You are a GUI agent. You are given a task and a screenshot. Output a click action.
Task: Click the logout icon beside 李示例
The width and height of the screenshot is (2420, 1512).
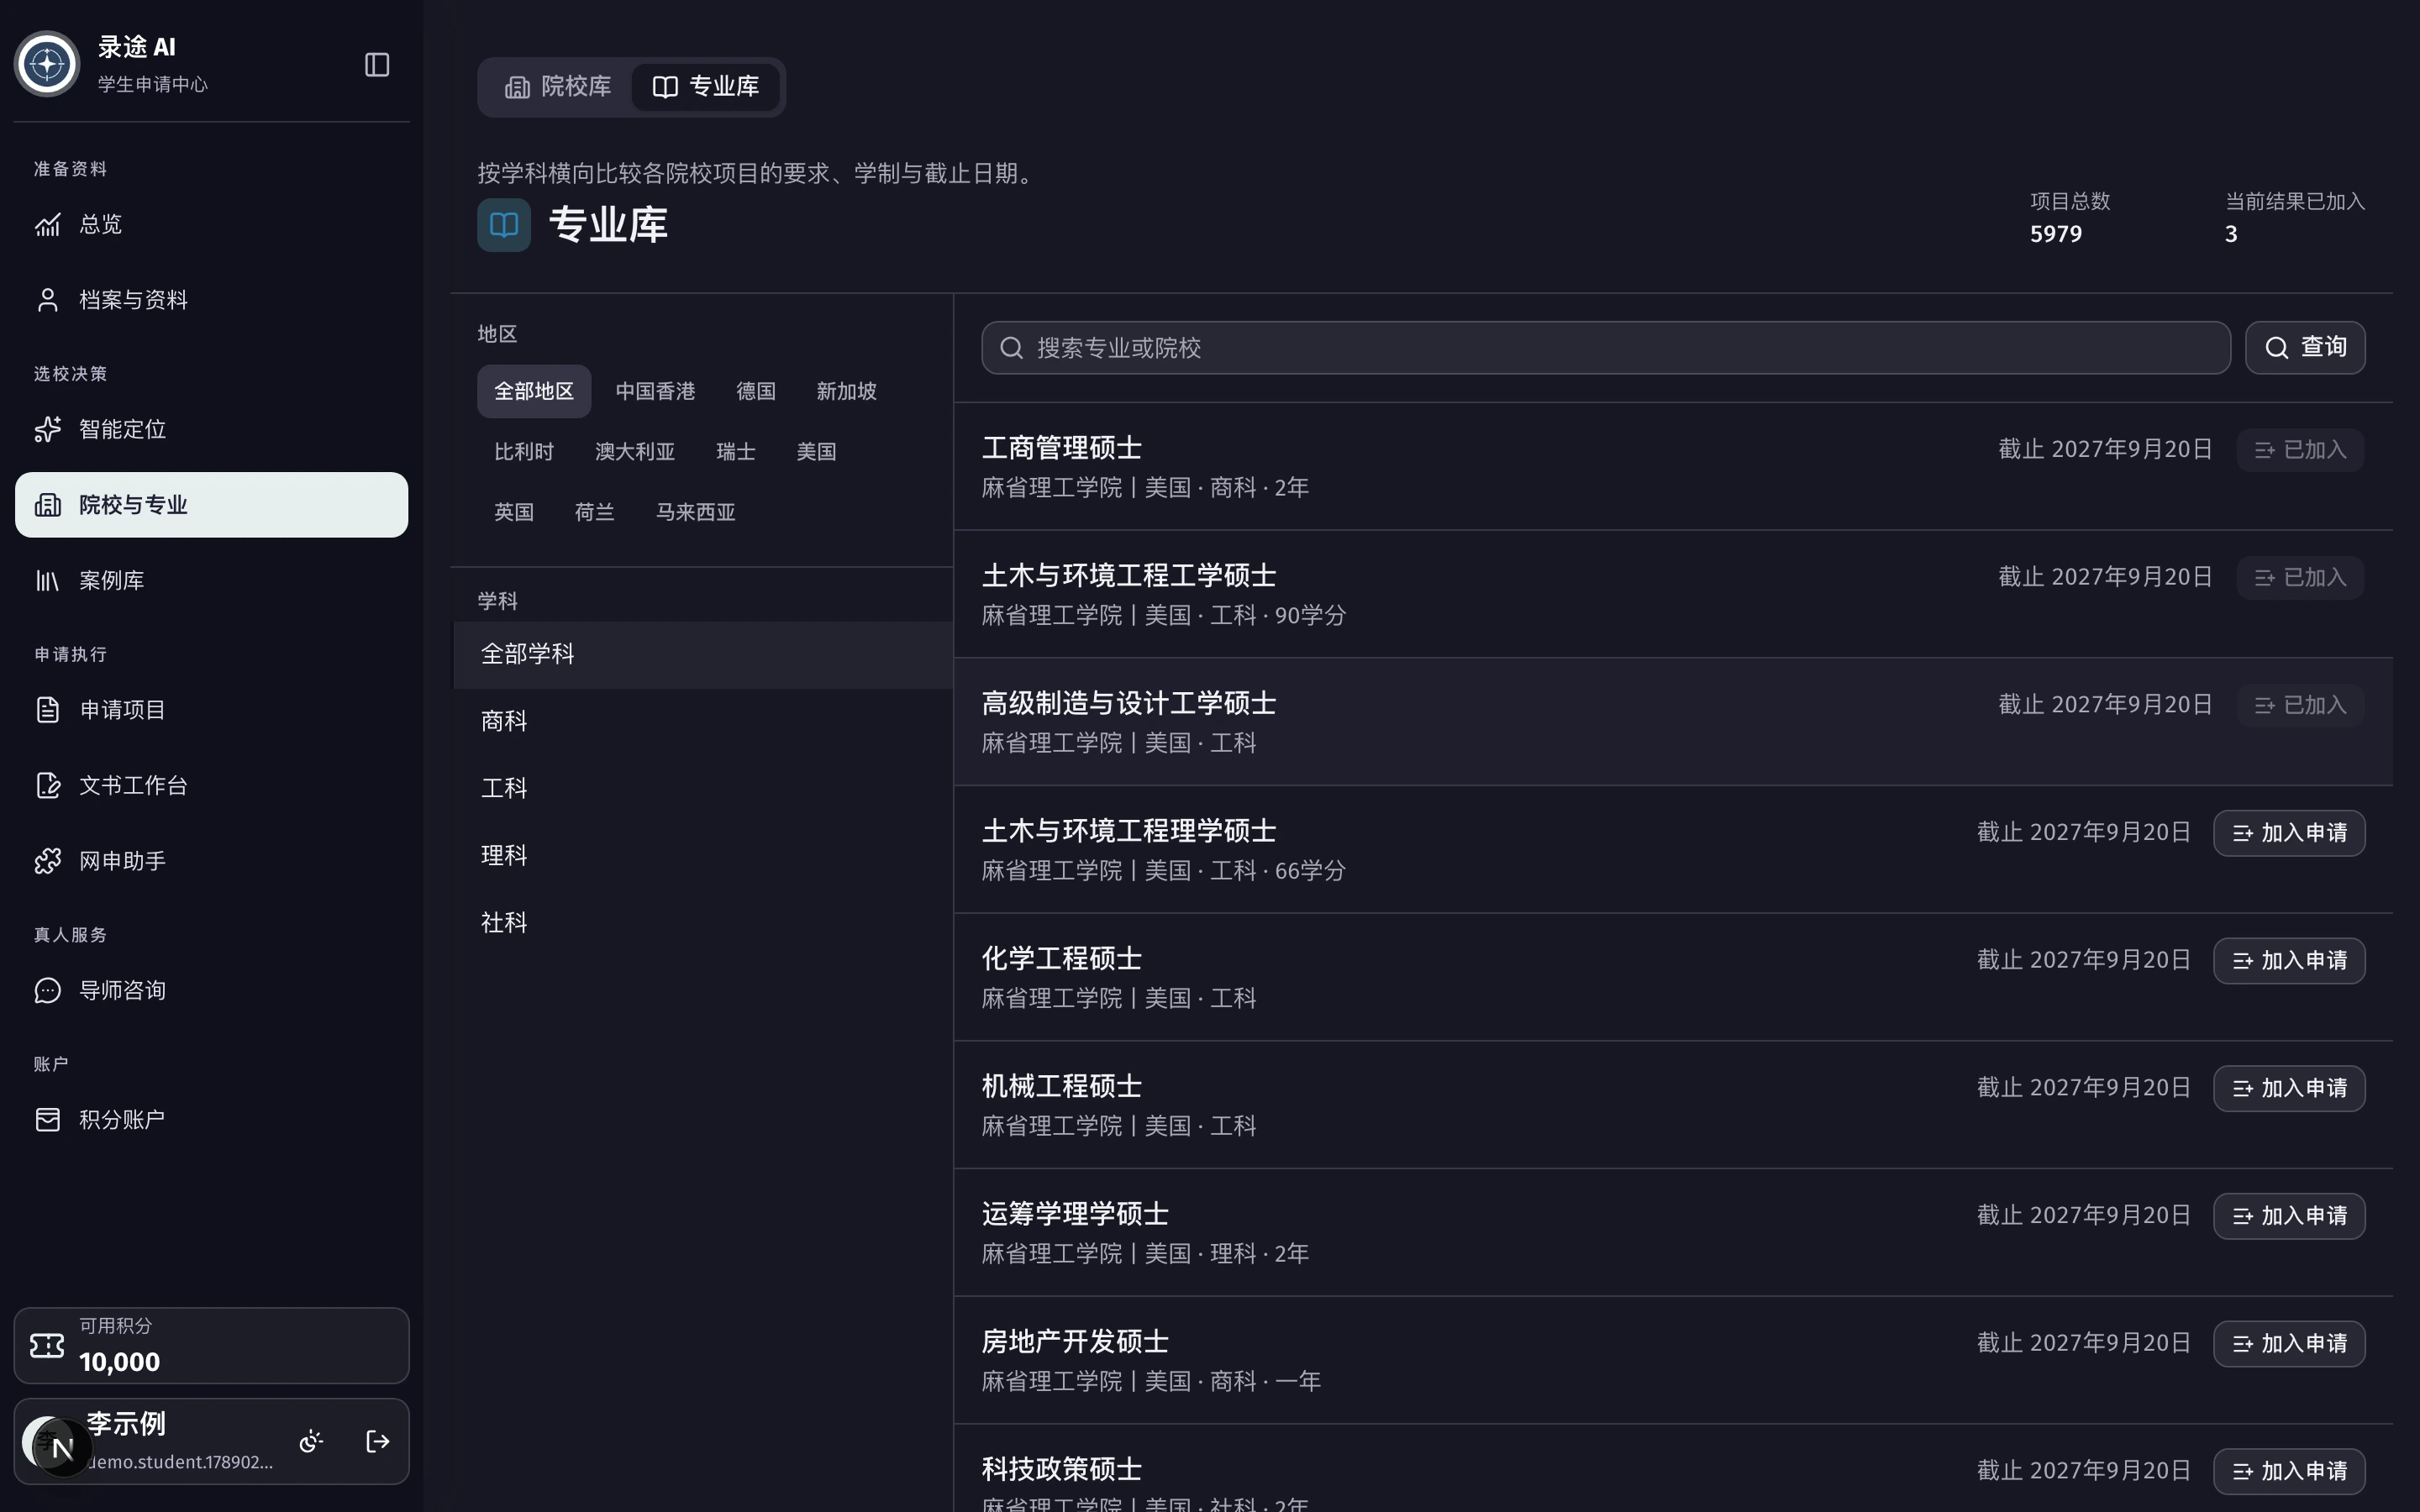coord(378,1441)
